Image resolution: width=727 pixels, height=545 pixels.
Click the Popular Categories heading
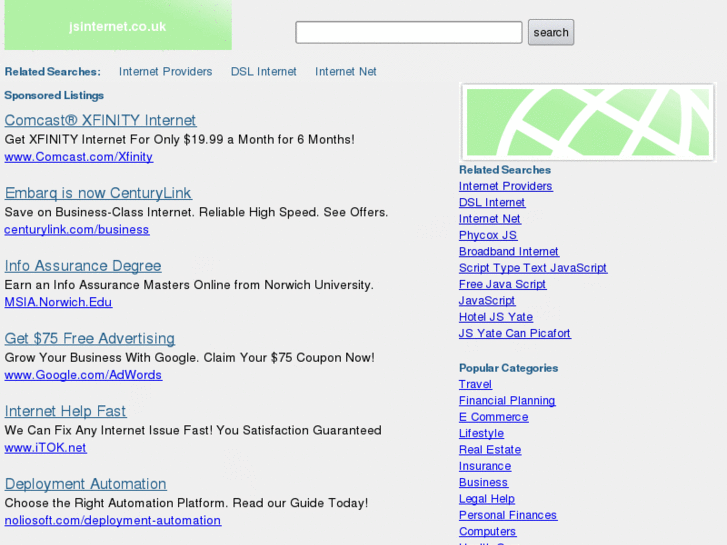(x=508, y=368)
